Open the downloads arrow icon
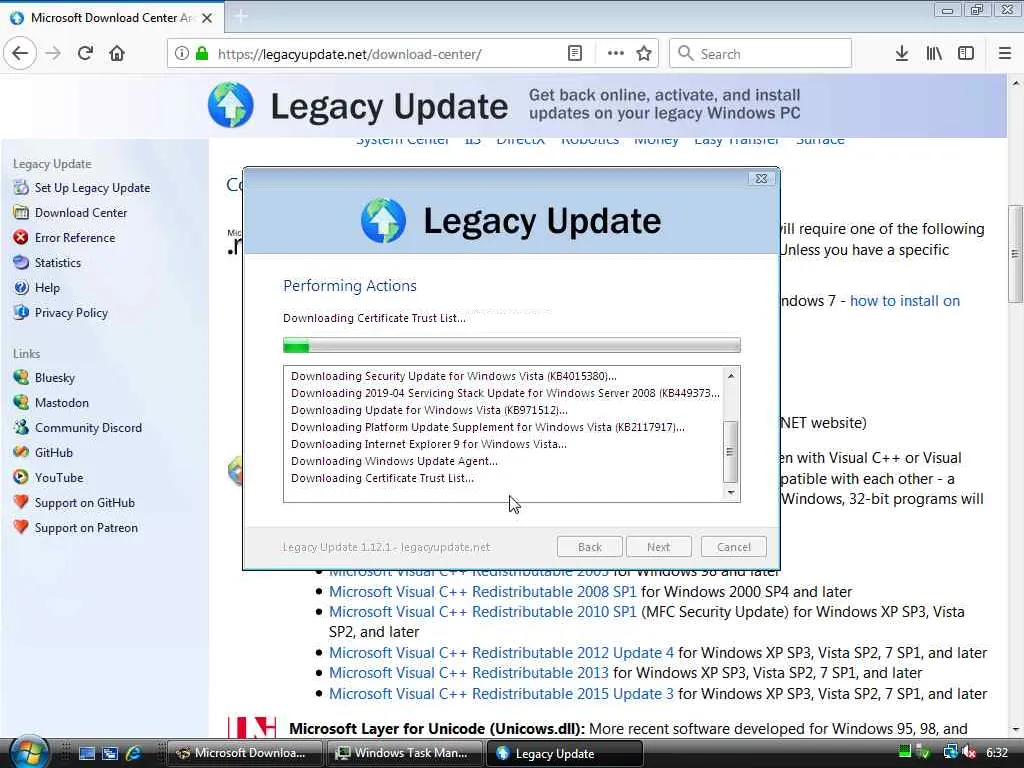Screen dimensions: 1024x768 click(902, 54)
